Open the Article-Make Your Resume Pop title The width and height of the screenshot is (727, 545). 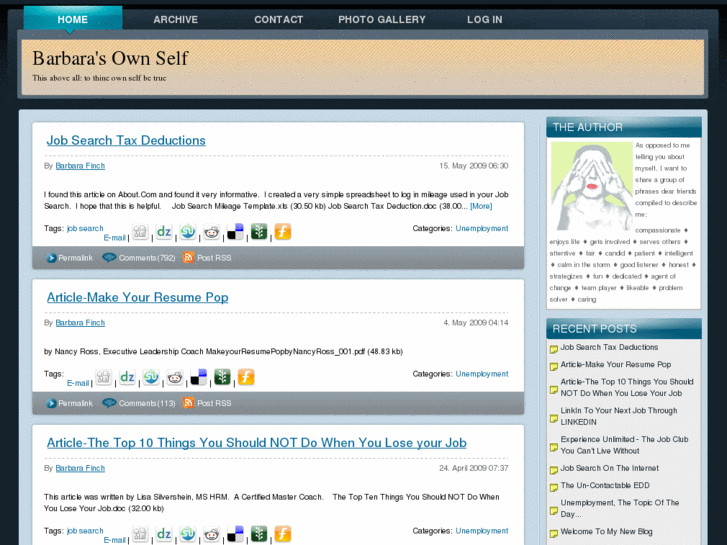[x=138, y=297]
